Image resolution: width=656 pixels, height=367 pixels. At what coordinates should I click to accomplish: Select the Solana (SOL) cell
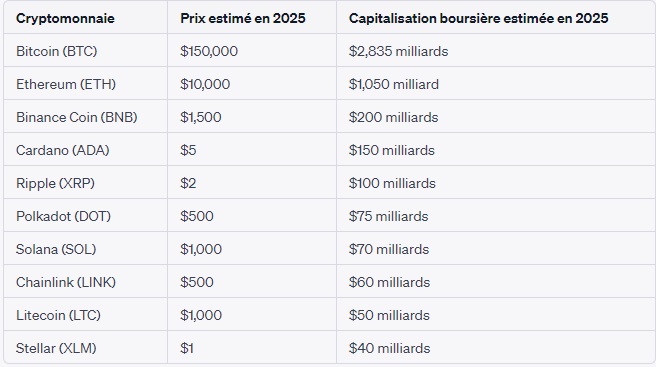pyautogui.click(x=56, y=249)
